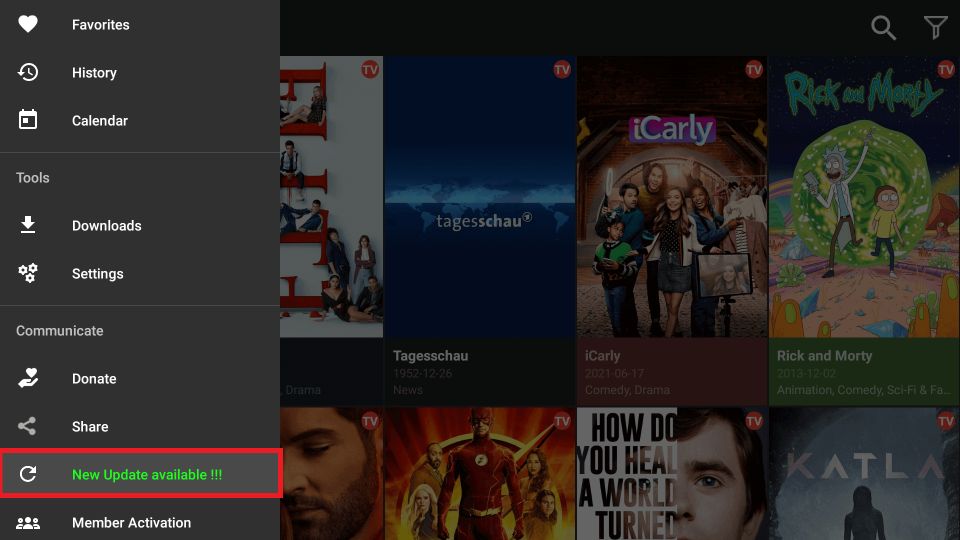Open the 'How do you heal a world' poster
The image size is (960, 540).
(672, 474)
